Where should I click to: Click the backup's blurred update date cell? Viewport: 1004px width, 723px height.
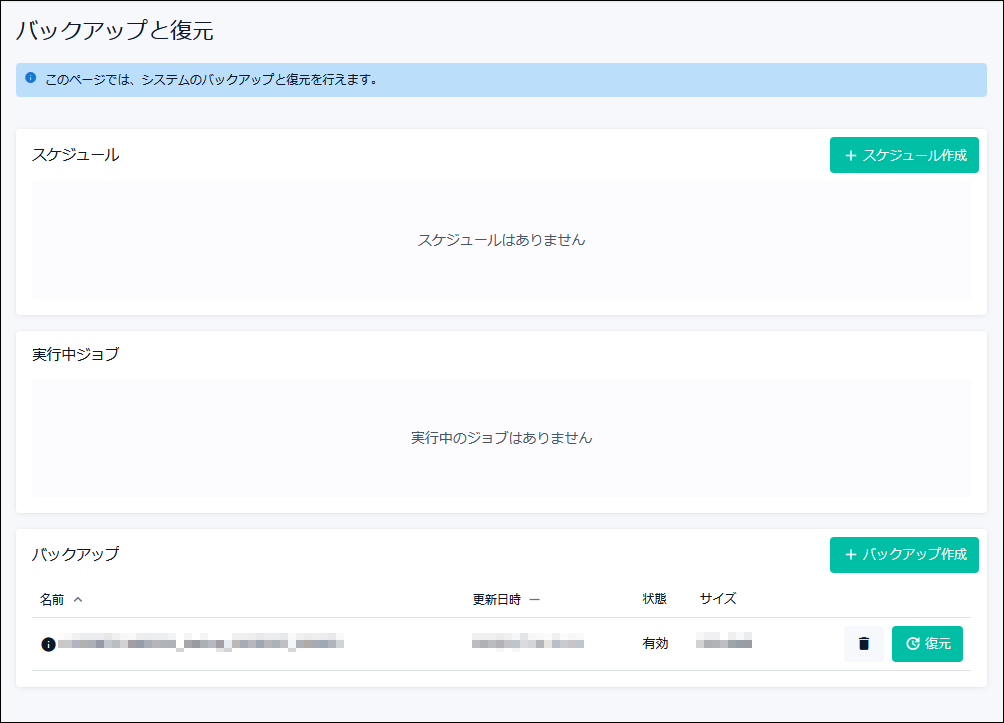pos(527,643)
